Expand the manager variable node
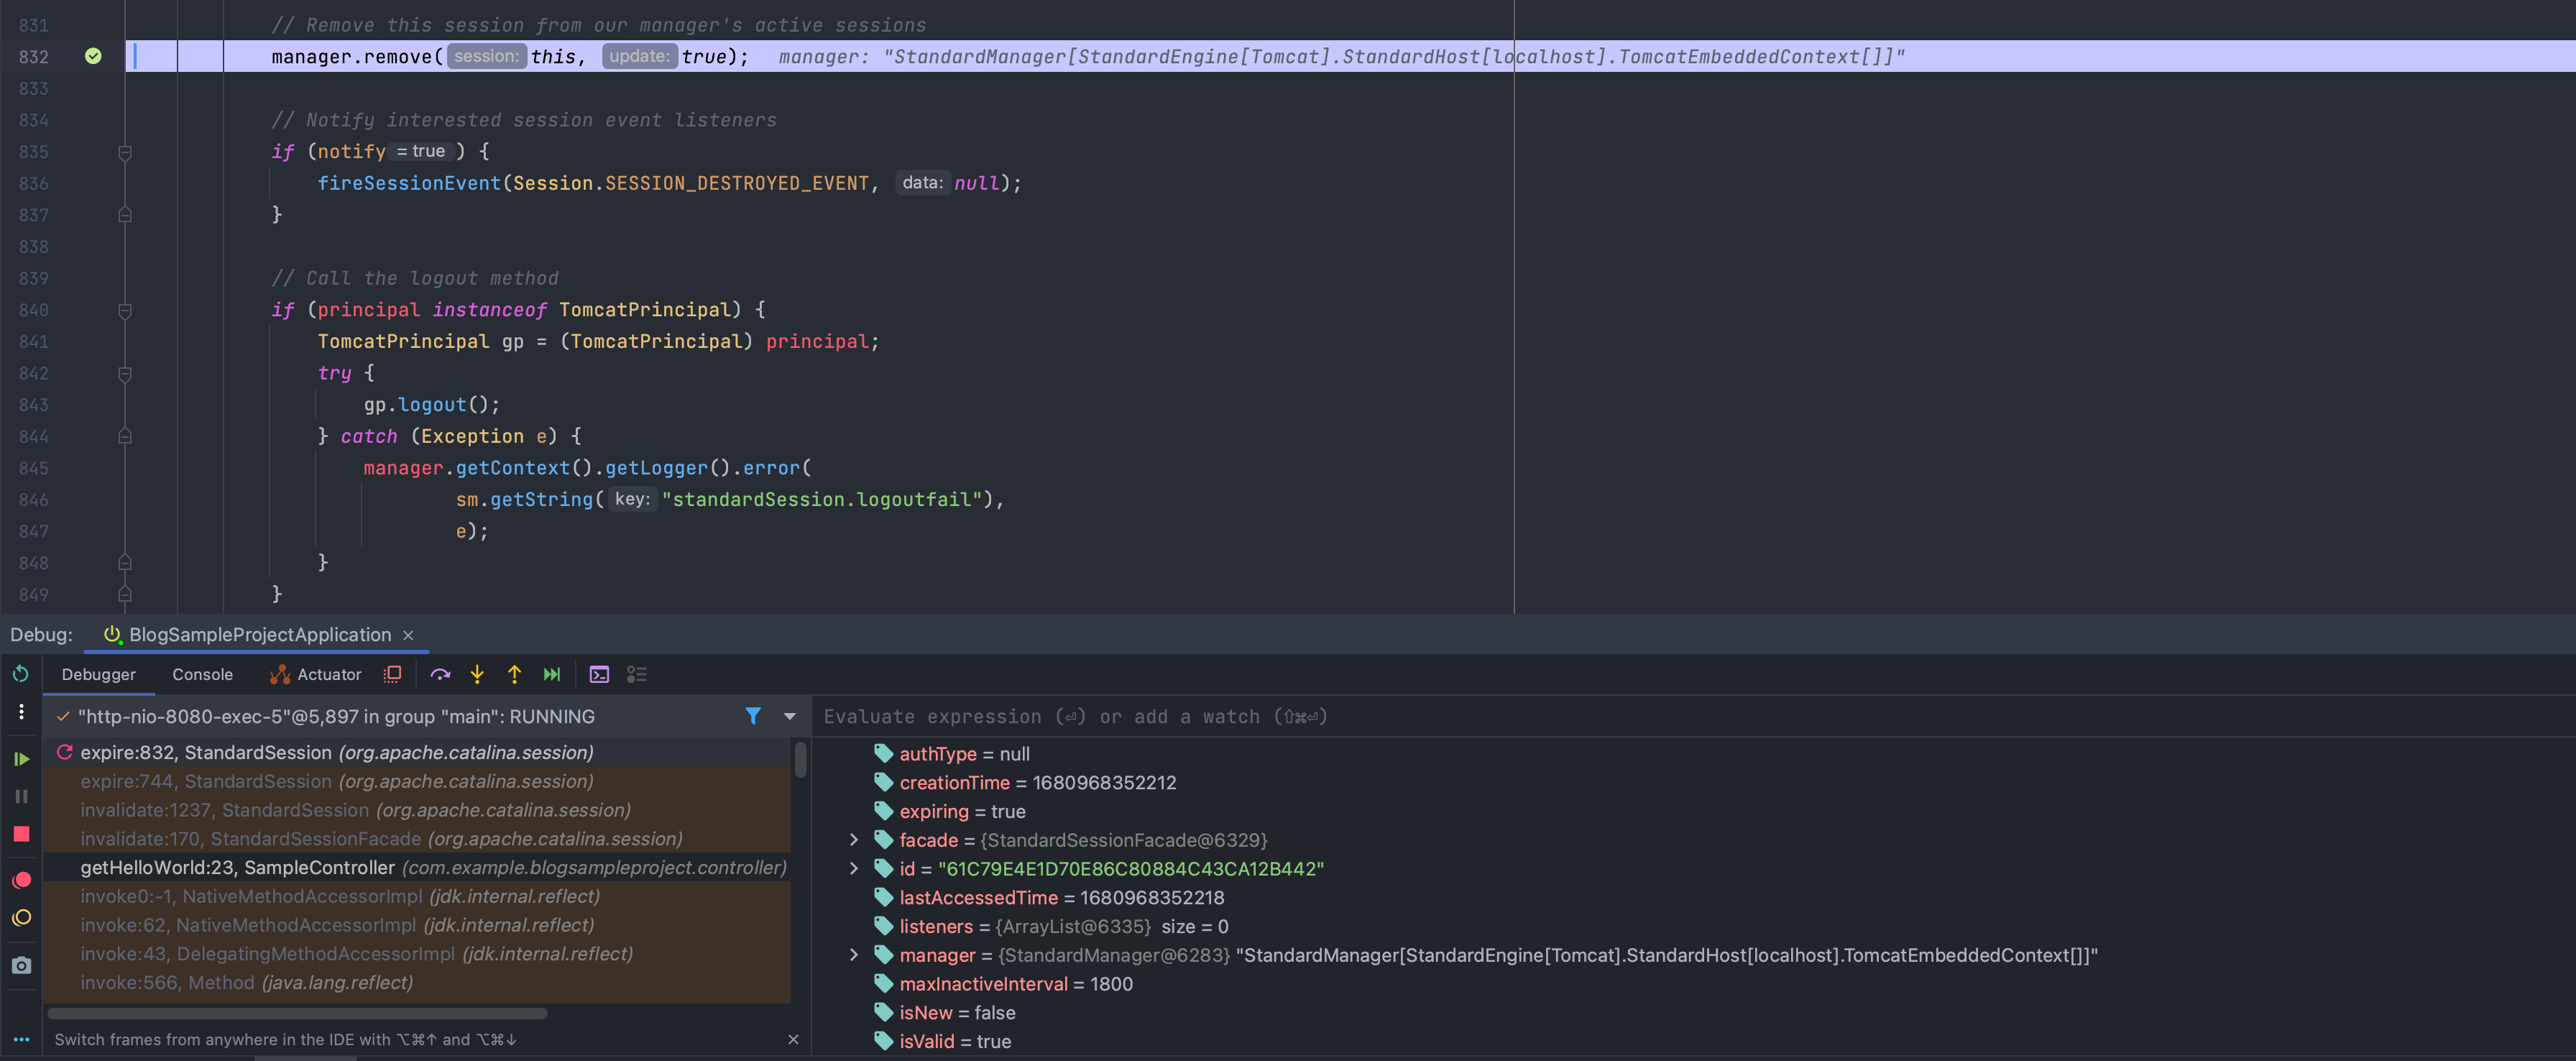 (853, 955)
